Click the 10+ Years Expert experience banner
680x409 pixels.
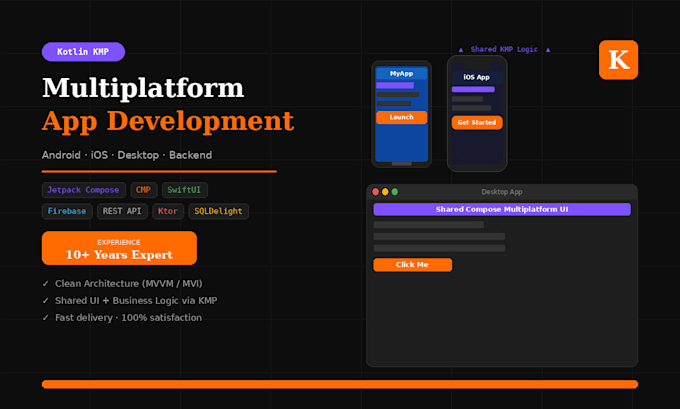pyautogui.click(x=119, y=248)
